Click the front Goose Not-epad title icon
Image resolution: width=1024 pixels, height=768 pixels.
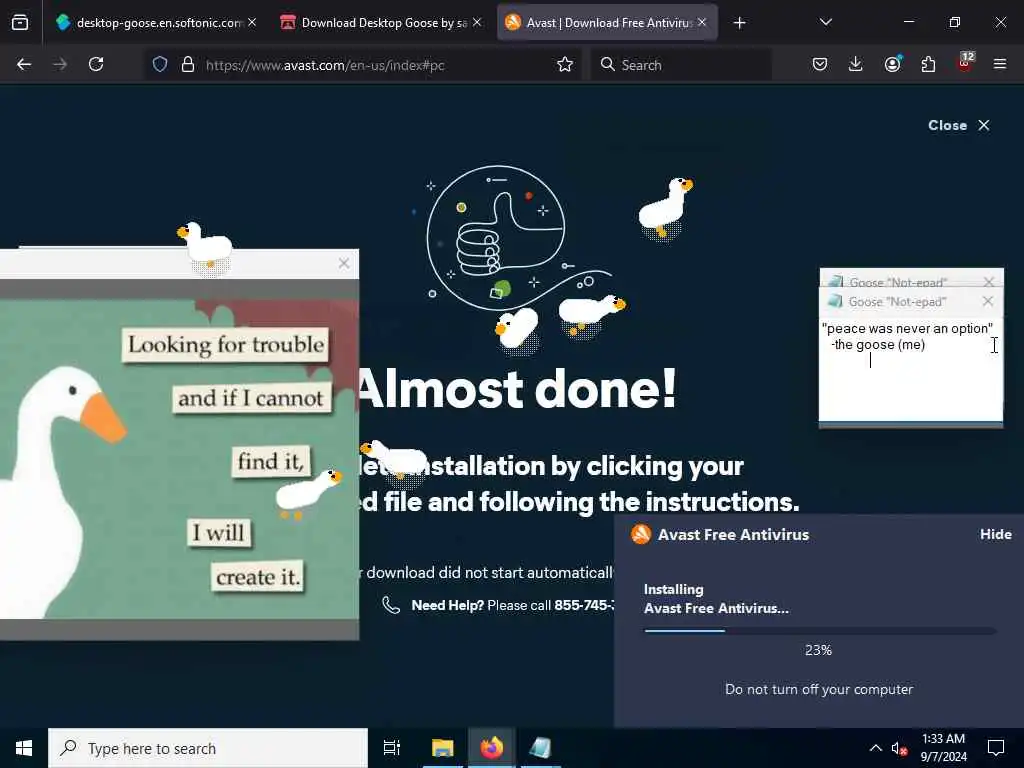[835, 301]
